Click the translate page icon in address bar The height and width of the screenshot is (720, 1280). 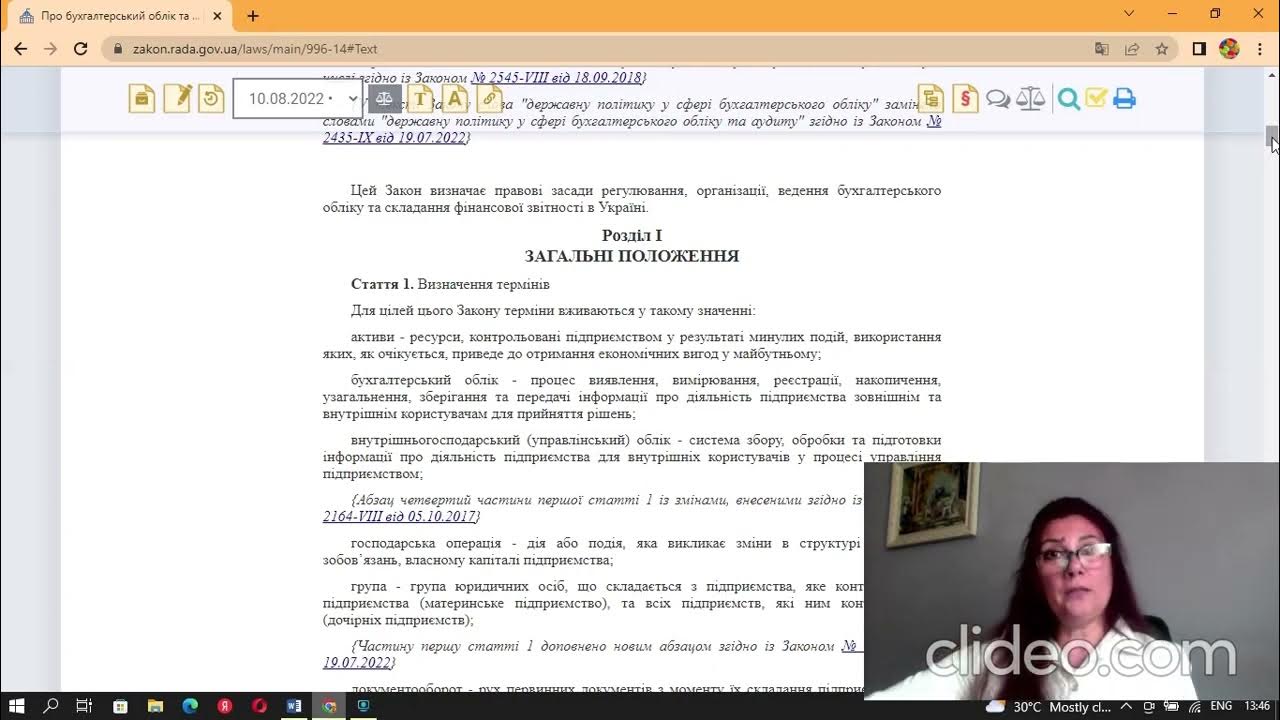point(1102,48)
